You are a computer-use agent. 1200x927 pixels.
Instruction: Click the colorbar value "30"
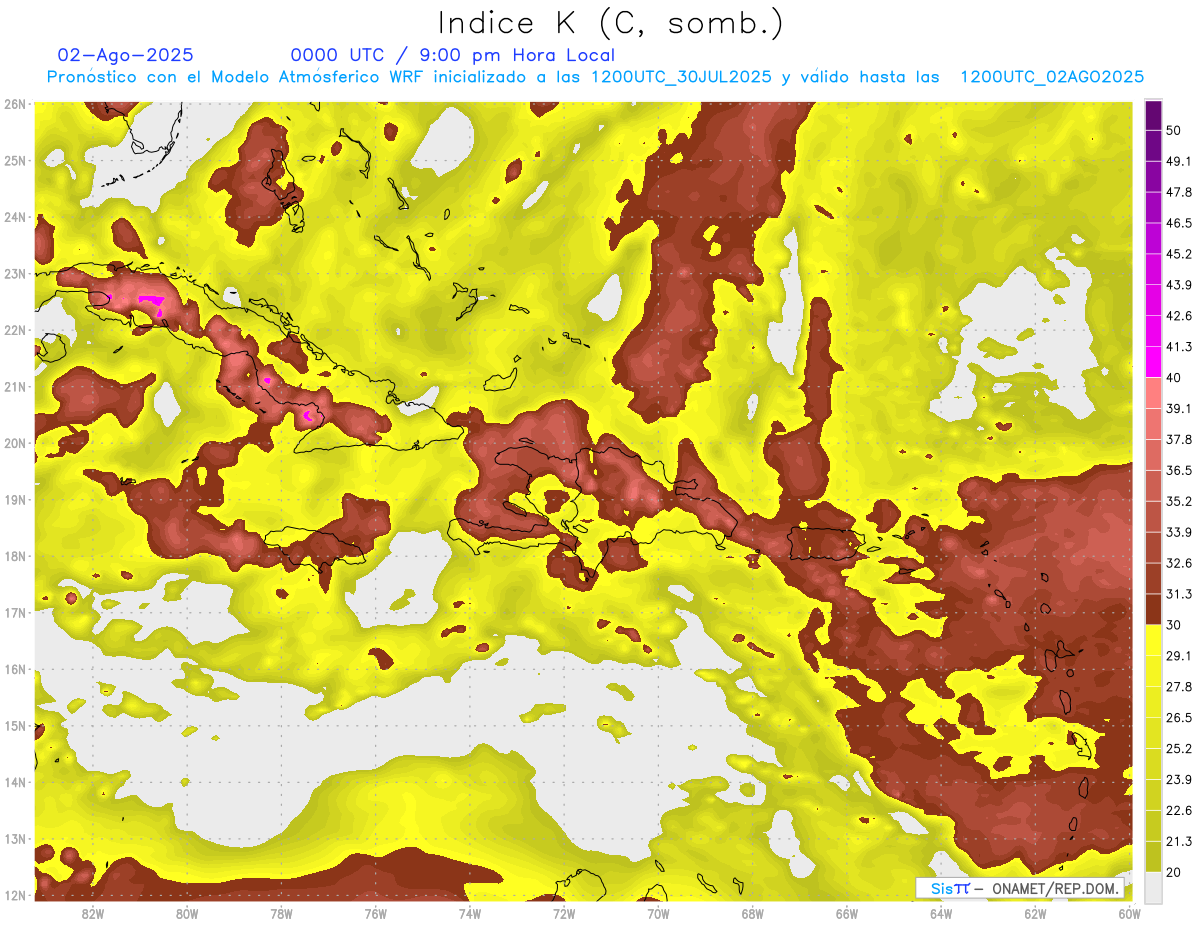[x=1174, y=625]
